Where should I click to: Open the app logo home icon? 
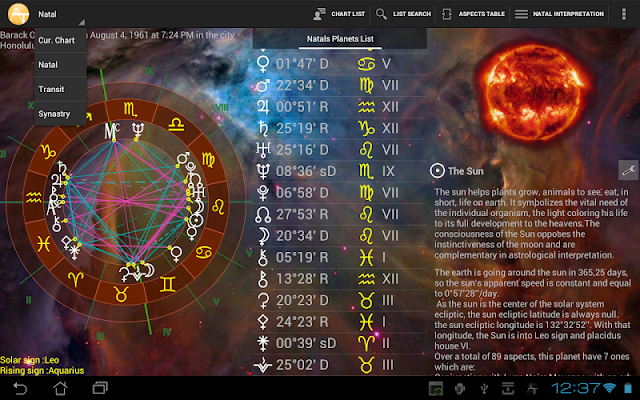coord(18,14)
